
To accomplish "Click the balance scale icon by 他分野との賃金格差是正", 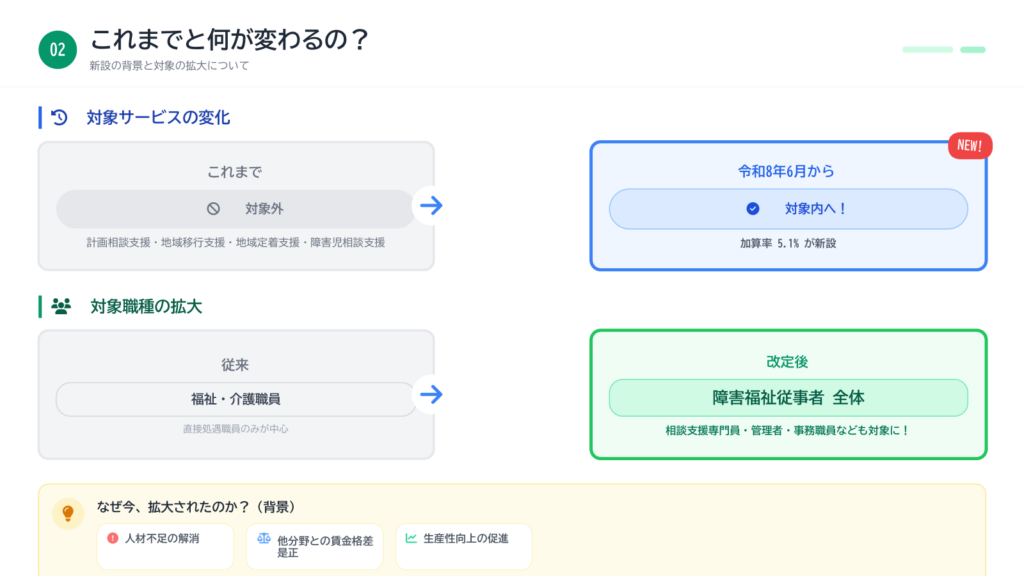I will (264, 538).
